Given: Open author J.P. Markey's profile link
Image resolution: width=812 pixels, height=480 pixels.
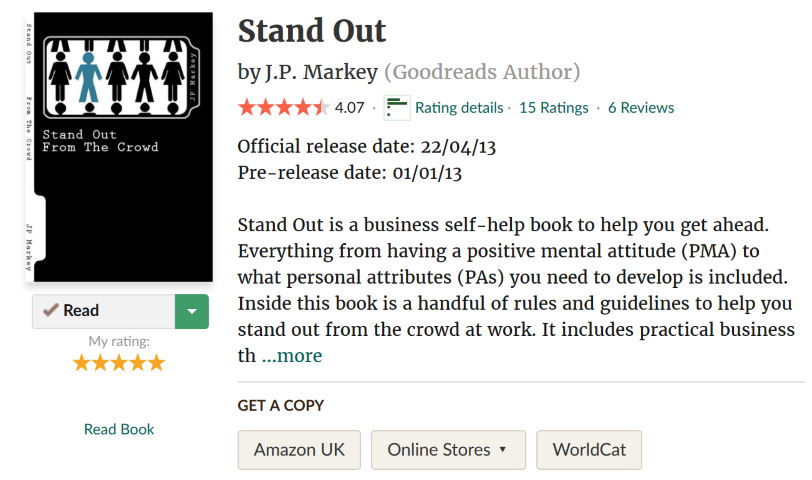Looking at the screenshot, I should point(322,72).
